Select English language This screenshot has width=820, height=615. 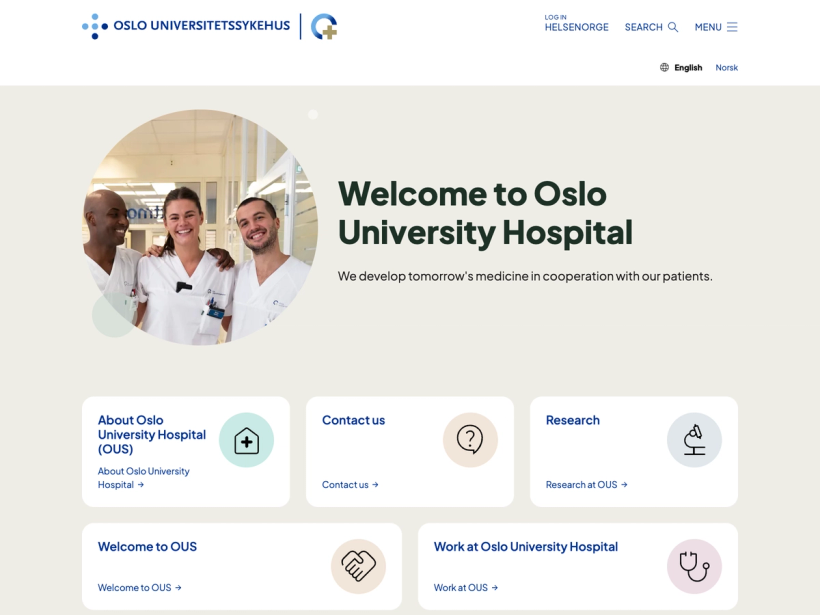coord(688,67)
